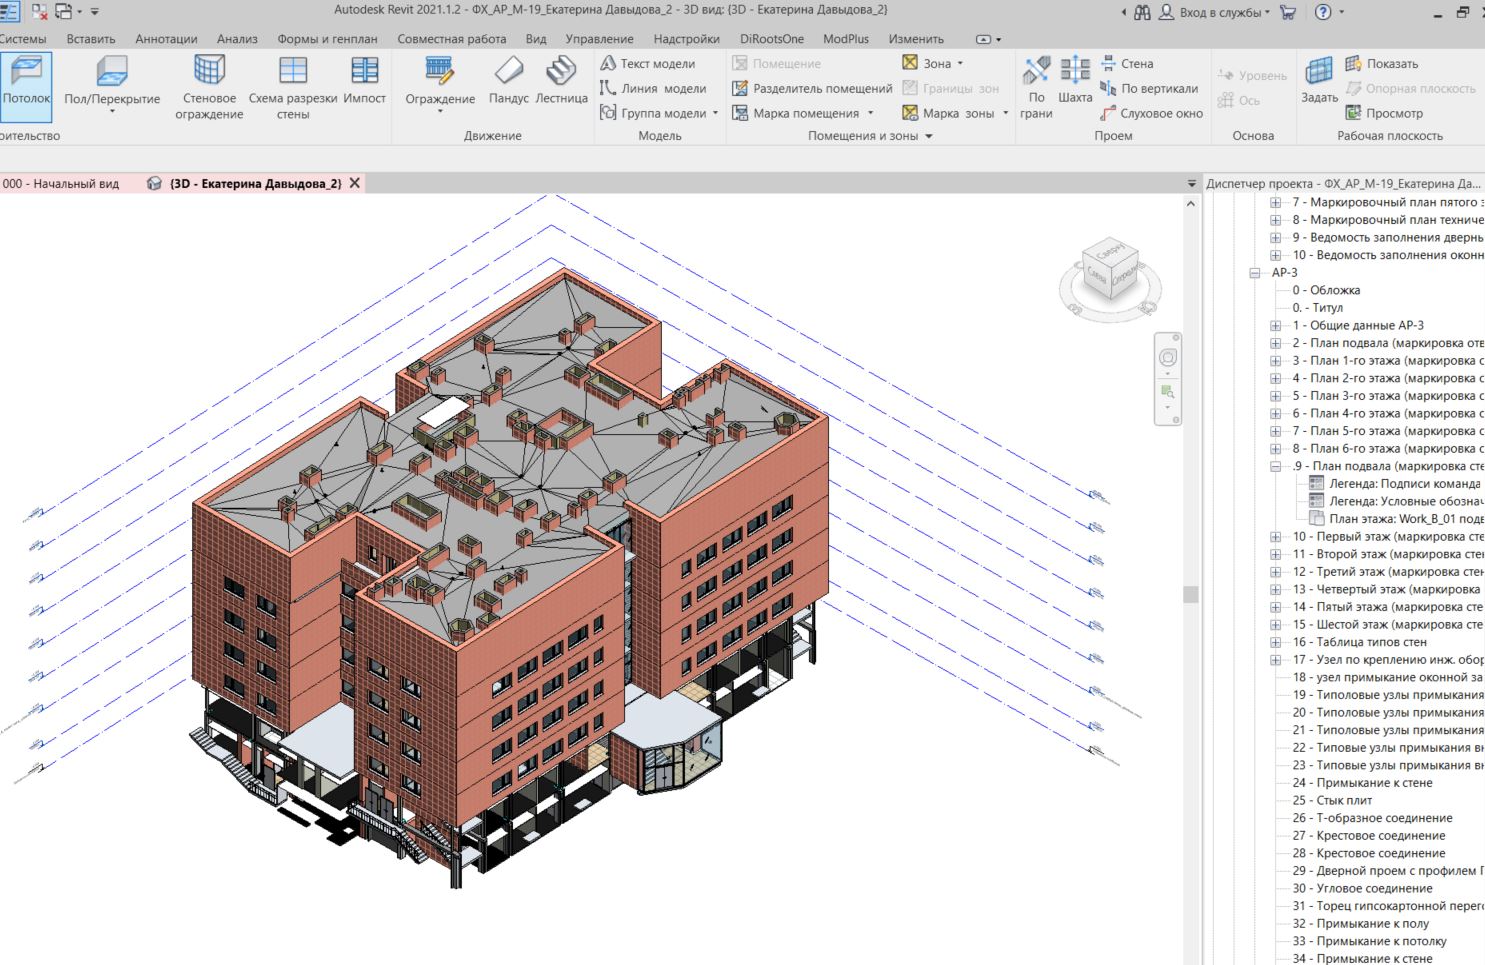Viewport: 1485px width, 965px height.
Task: Expand the 10 - Первый этаж sheet node
Action: pyautogui.click(x=1276, y=537)
